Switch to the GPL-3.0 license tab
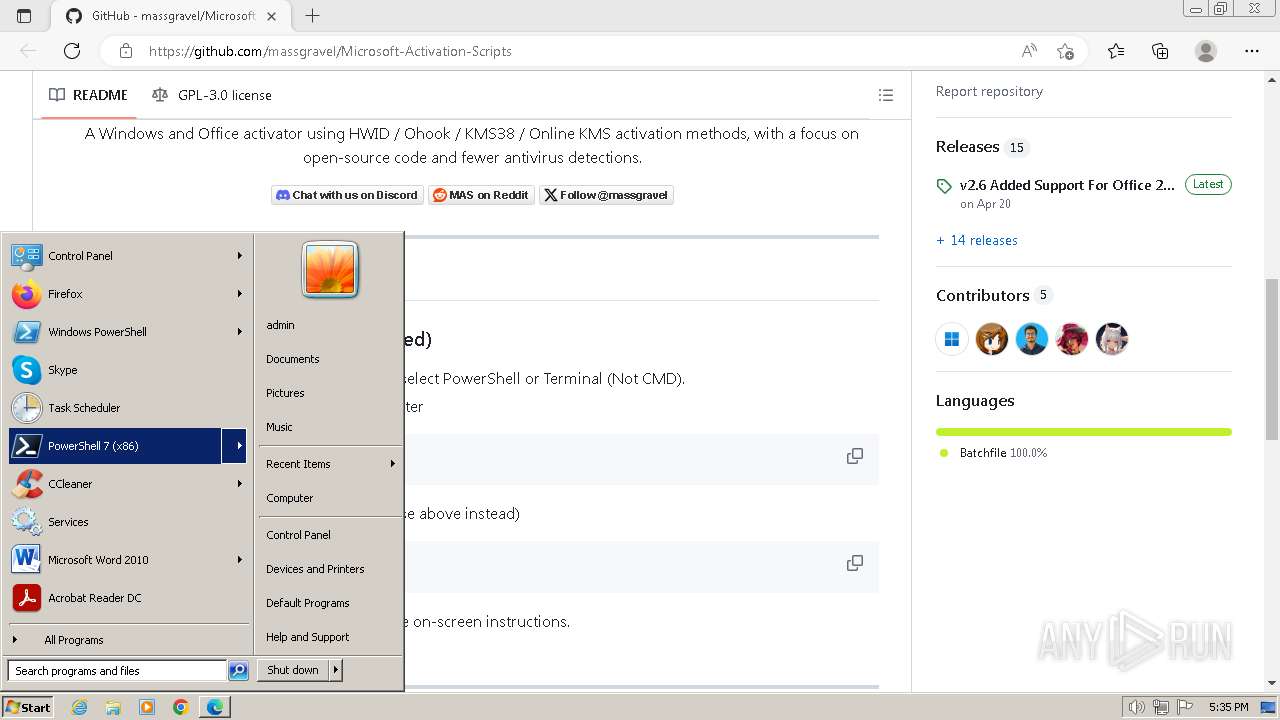Screen dimensions: 1280x720 (212, 95)
